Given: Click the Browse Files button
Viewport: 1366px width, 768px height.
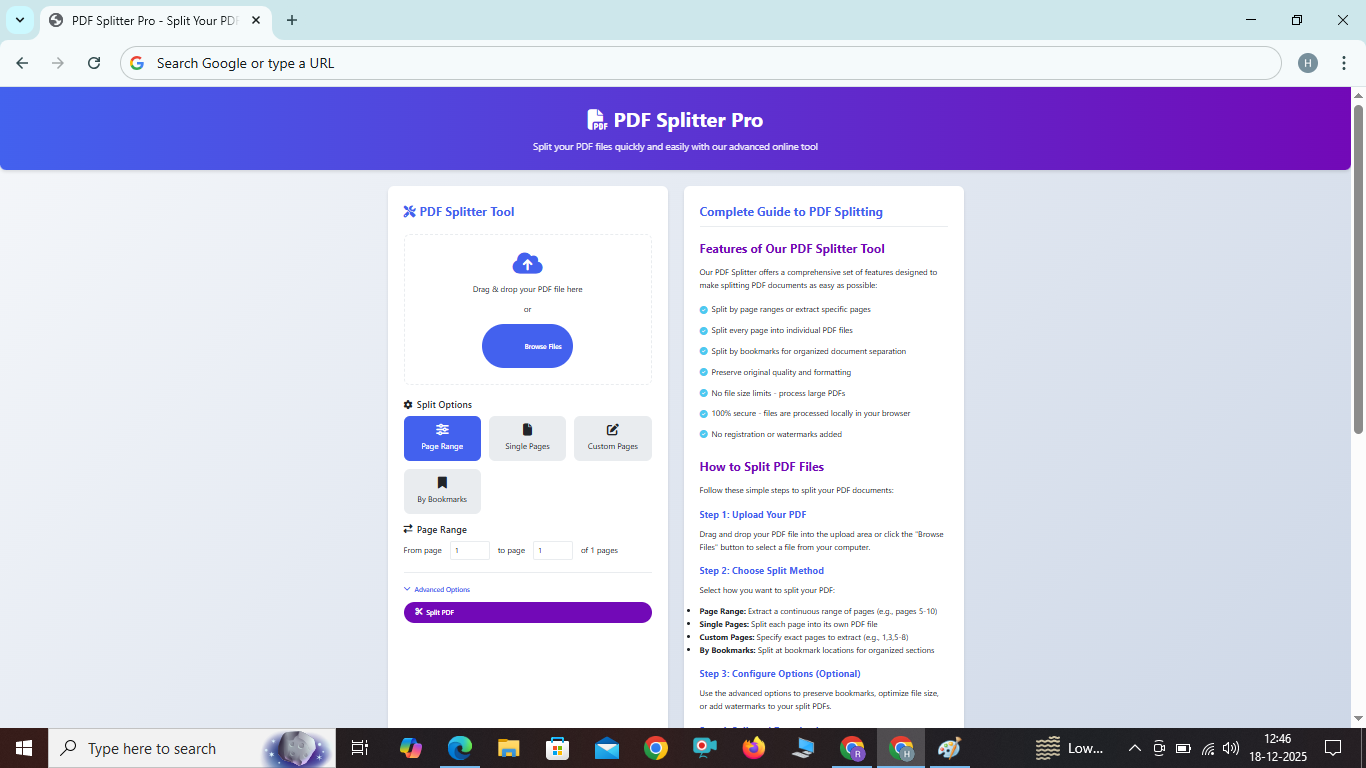Looking at the screenshot, I should point(527,345).
